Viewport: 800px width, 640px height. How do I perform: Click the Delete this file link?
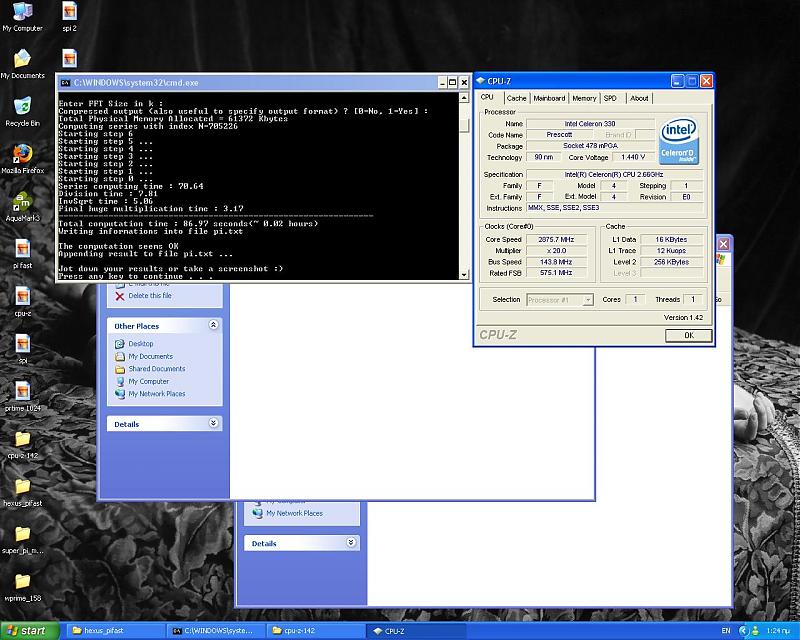150,296
